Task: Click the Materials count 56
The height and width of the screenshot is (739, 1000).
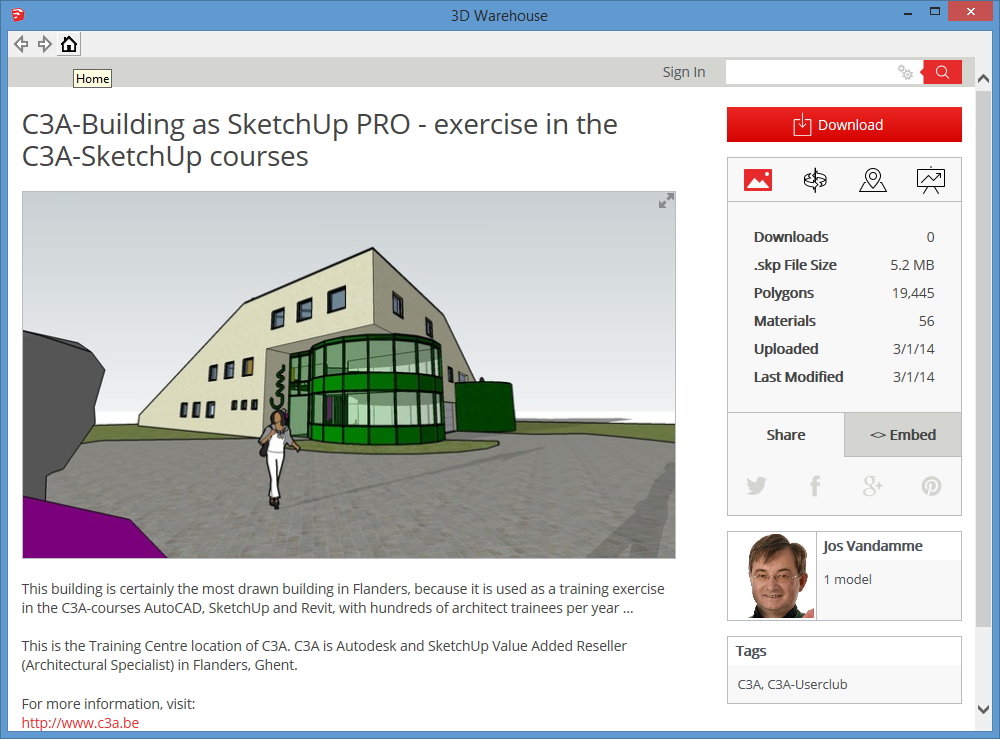Action: [926, 321]
